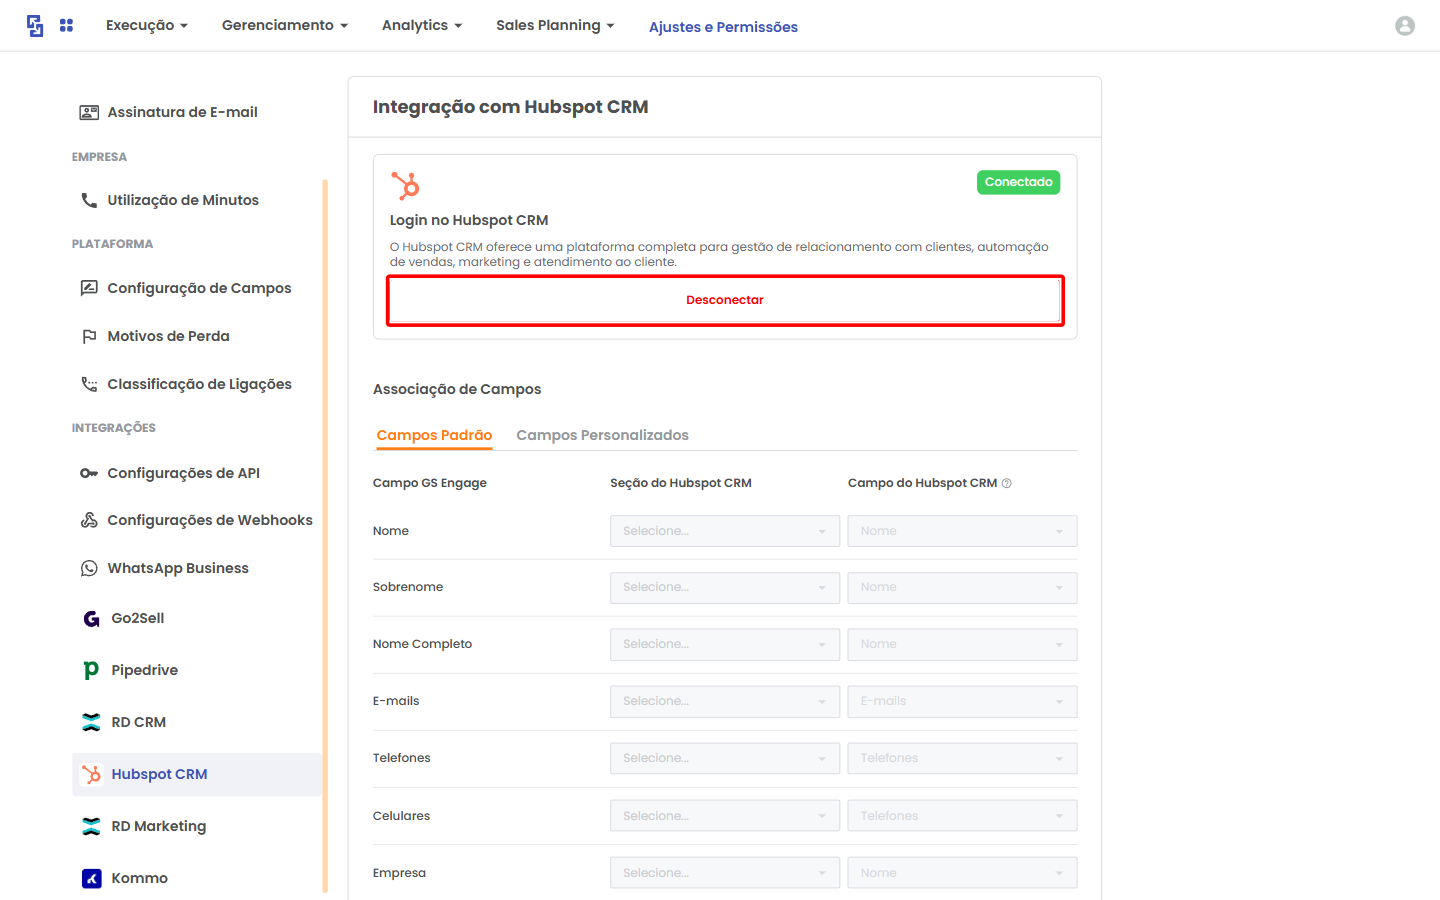Open Assinatura de E-mail settings
Viewport: 1440px width, 900px height.
coord(183,112)
